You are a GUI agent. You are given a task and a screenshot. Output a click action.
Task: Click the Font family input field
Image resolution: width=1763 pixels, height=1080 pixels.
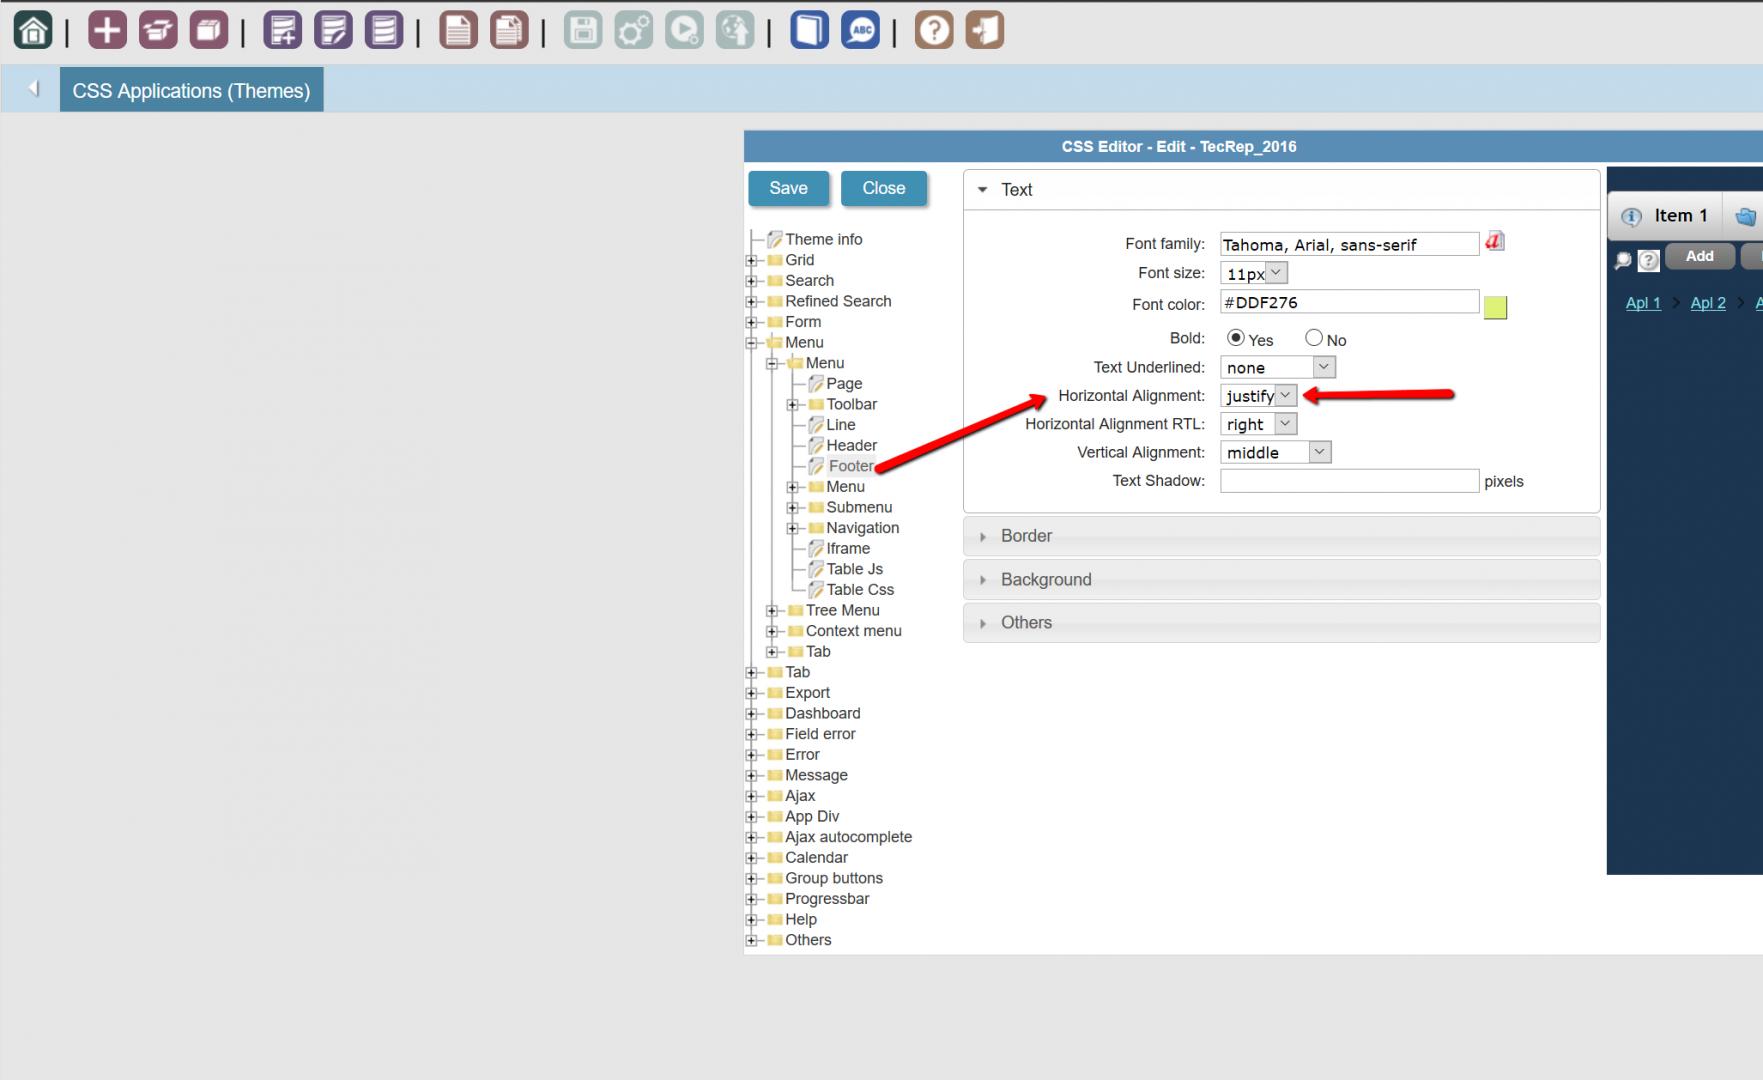1349,244
